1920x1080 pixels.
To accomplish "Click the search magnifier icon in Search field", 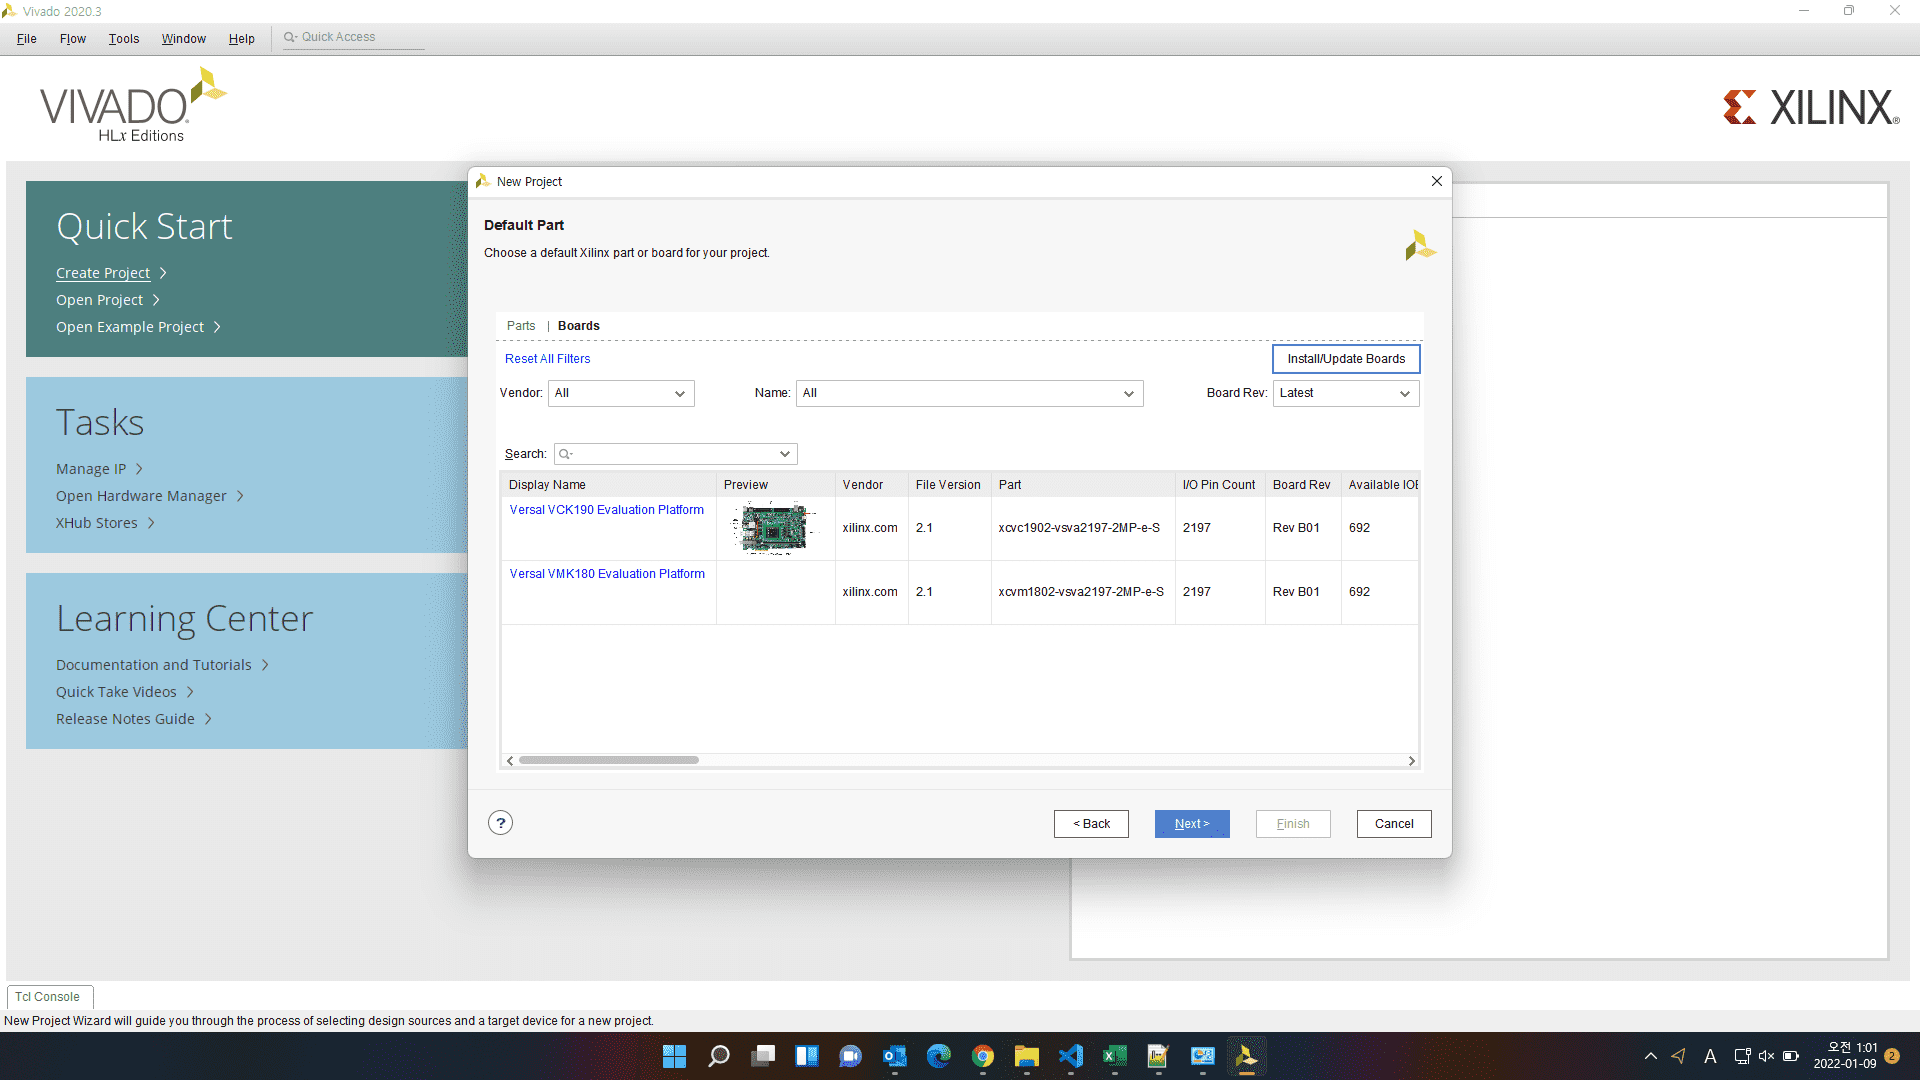I will point(565,454).
